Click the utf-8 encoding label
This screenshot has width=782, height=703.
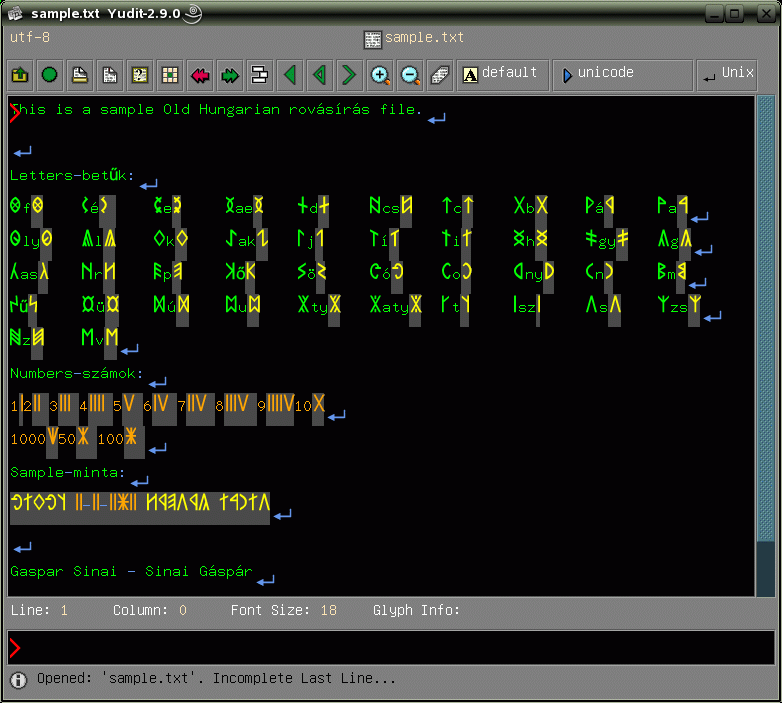(x=30, y=38)
